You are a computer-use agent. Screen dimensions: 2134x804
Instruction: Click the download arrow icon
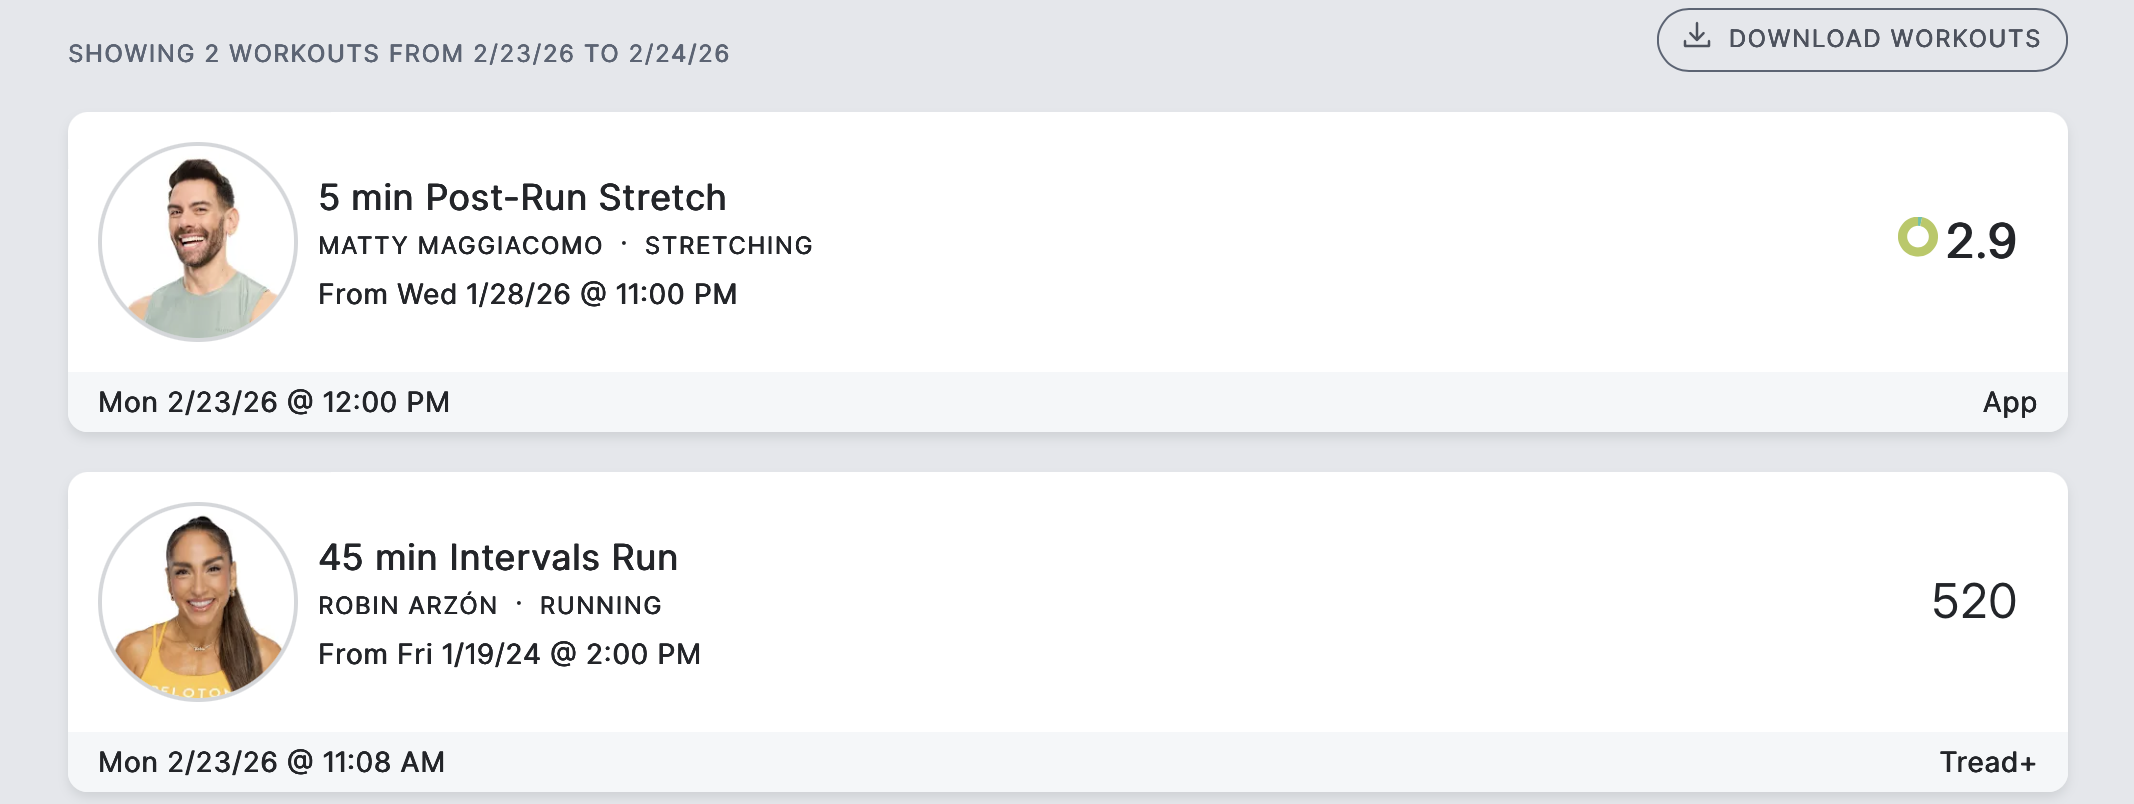tap(1696, 38)
